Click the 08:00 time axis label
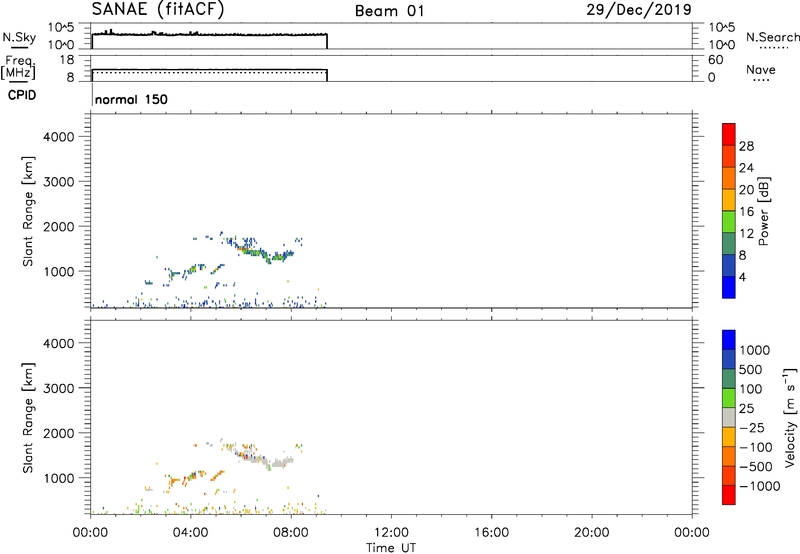Viewport: 800px width, 554px height. coord(291,533)
